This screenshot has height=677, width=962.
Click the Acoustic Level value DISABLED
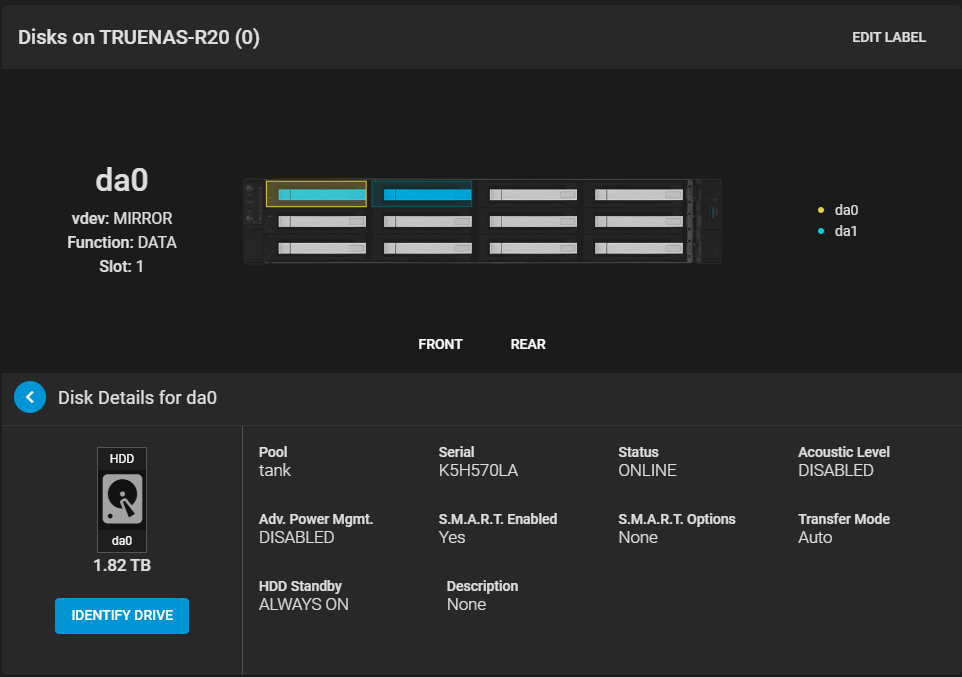click(836, 470)
